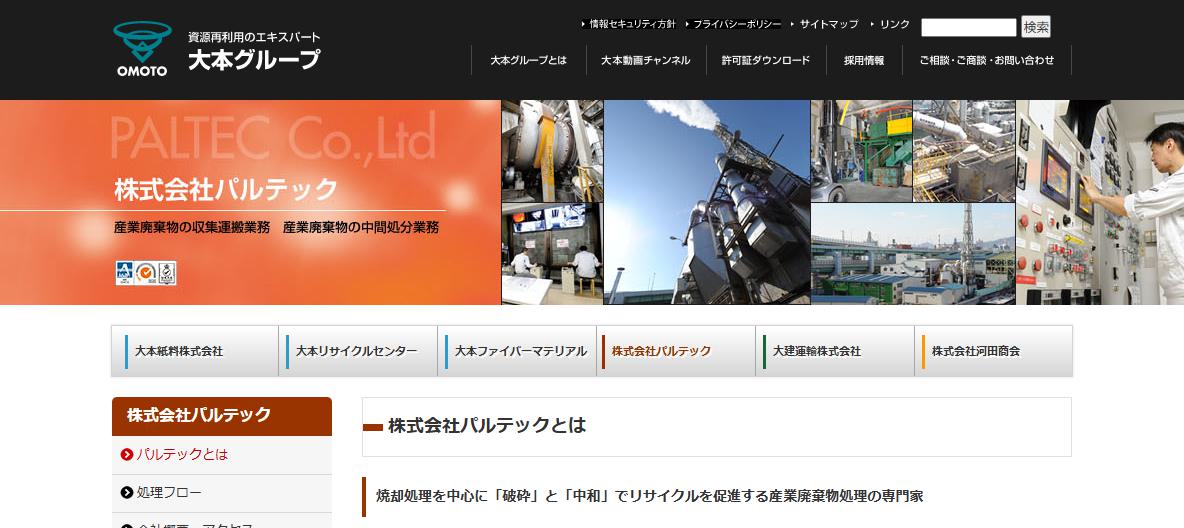Image resolution: width=1184 pixels, height=528 pixels.
Task: Open the 許可証ダウンロード menu item
Action: (766, 60)
